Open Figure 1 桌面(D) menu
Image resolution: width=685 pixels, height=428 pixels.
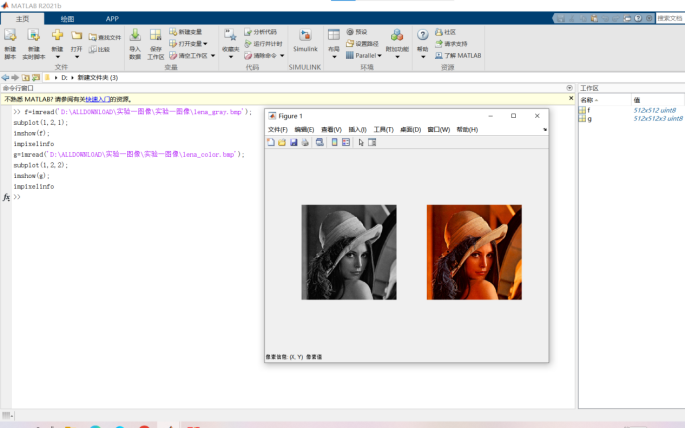coord(410,130)
